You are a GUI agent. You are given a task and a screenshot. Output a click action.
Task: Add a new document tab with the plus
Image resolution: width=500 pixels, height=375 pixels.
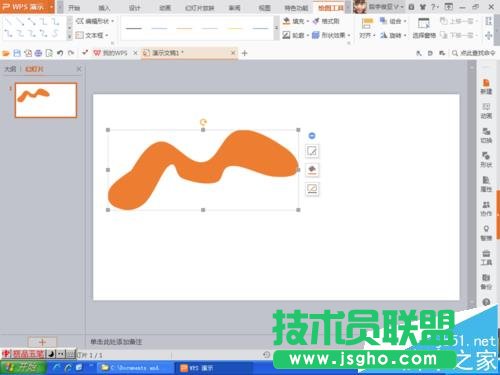pos(244,53)
